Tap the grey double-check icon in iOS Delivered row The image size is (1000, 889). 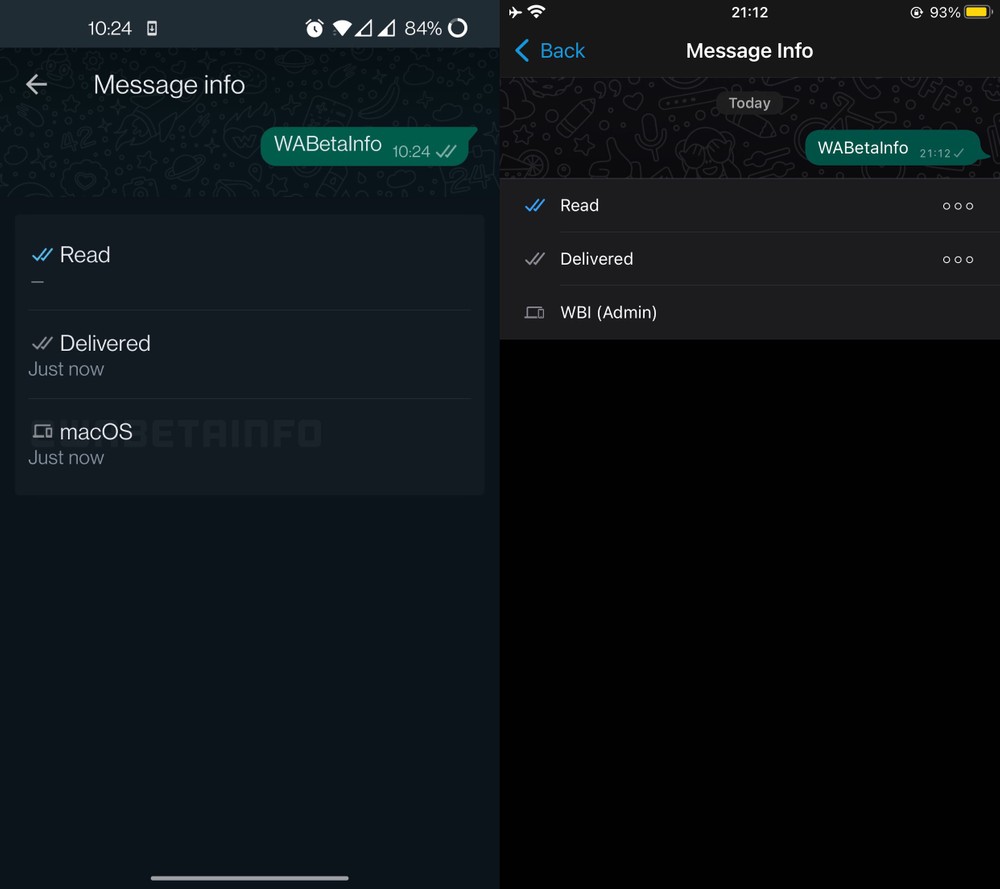[534, 259]
